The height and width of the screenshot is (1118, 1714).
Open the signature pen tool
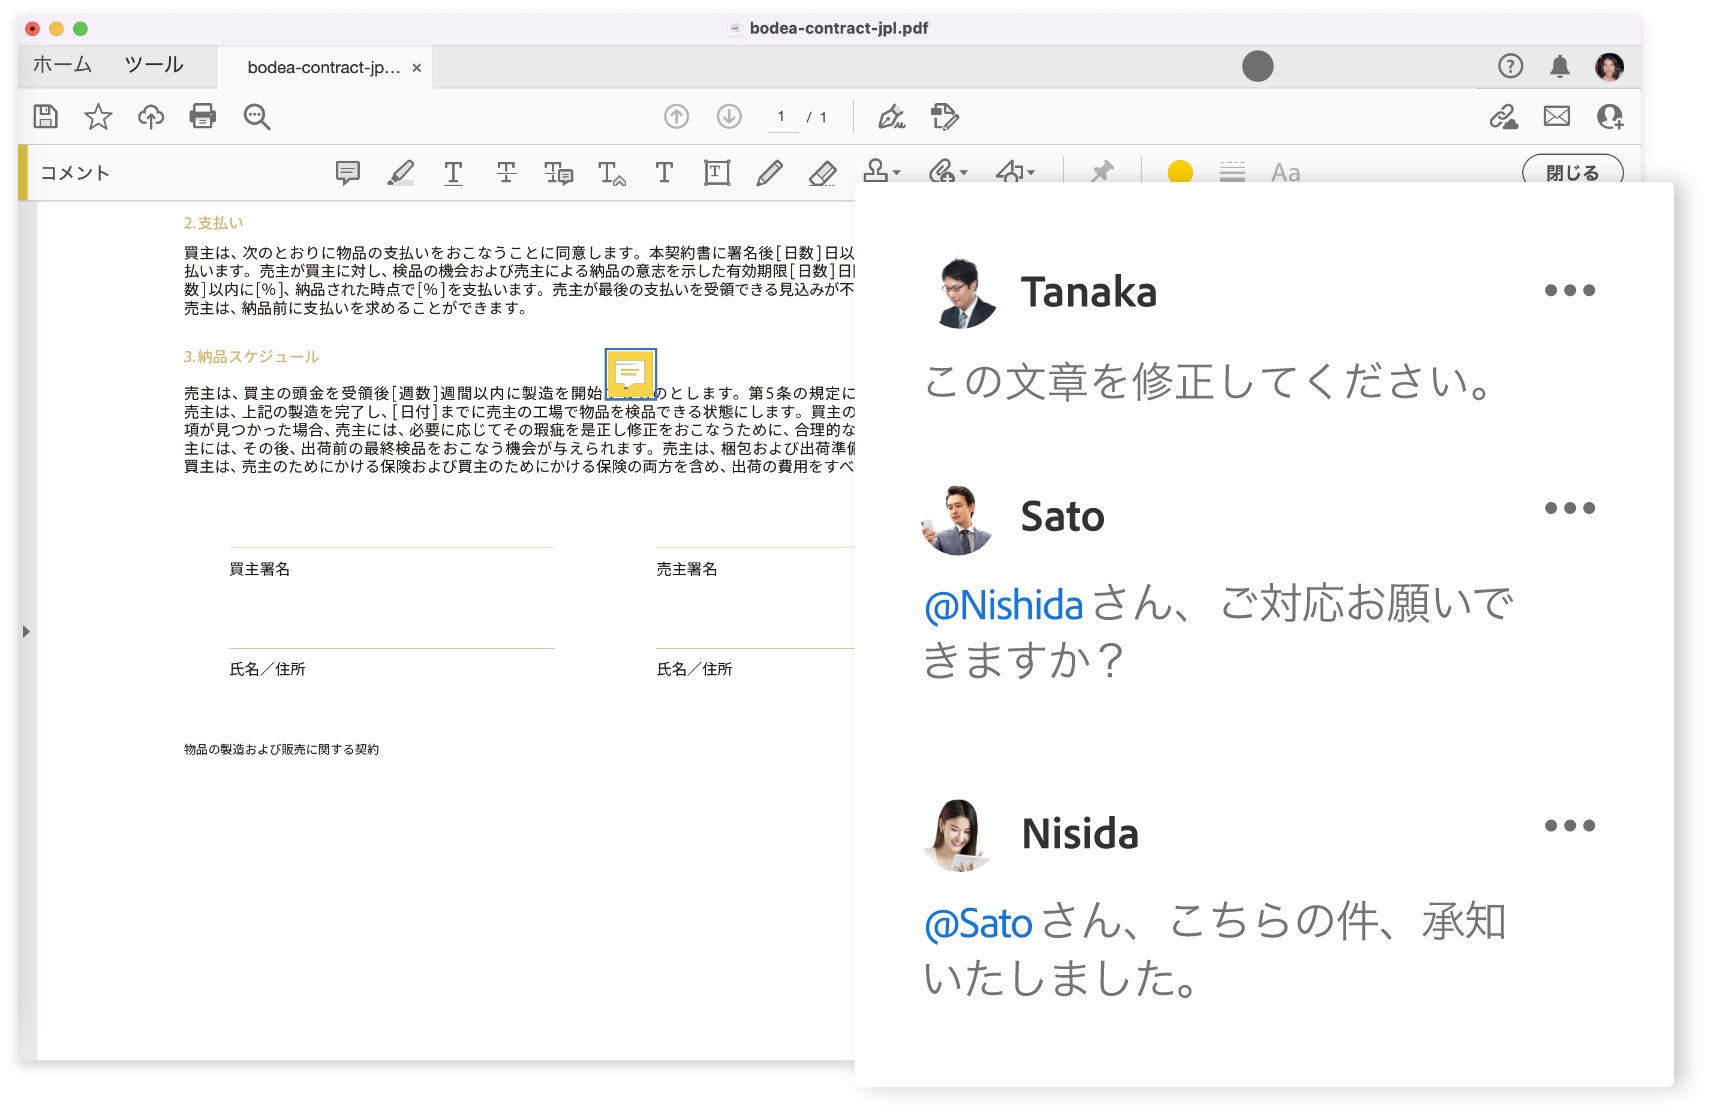pos(891,117)
